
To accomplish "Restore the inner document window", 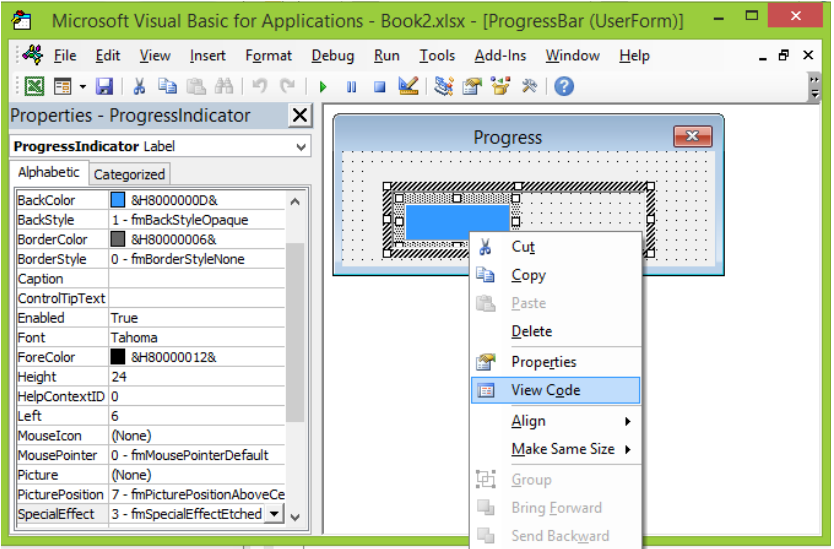I will click(x=783, y=55).
